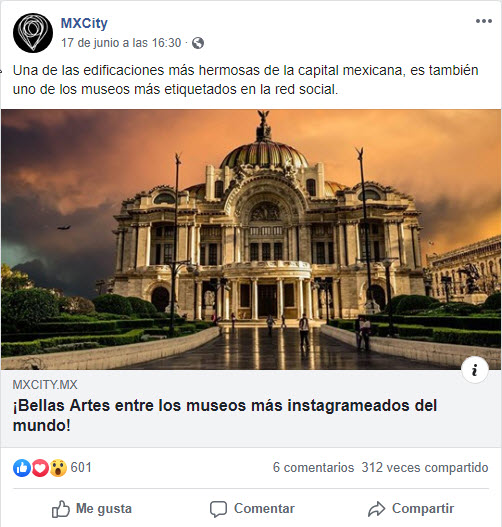The width and height of the screenshot is (502, 527).
Task: Open the 601 reactions count
Action: [81, 468]
